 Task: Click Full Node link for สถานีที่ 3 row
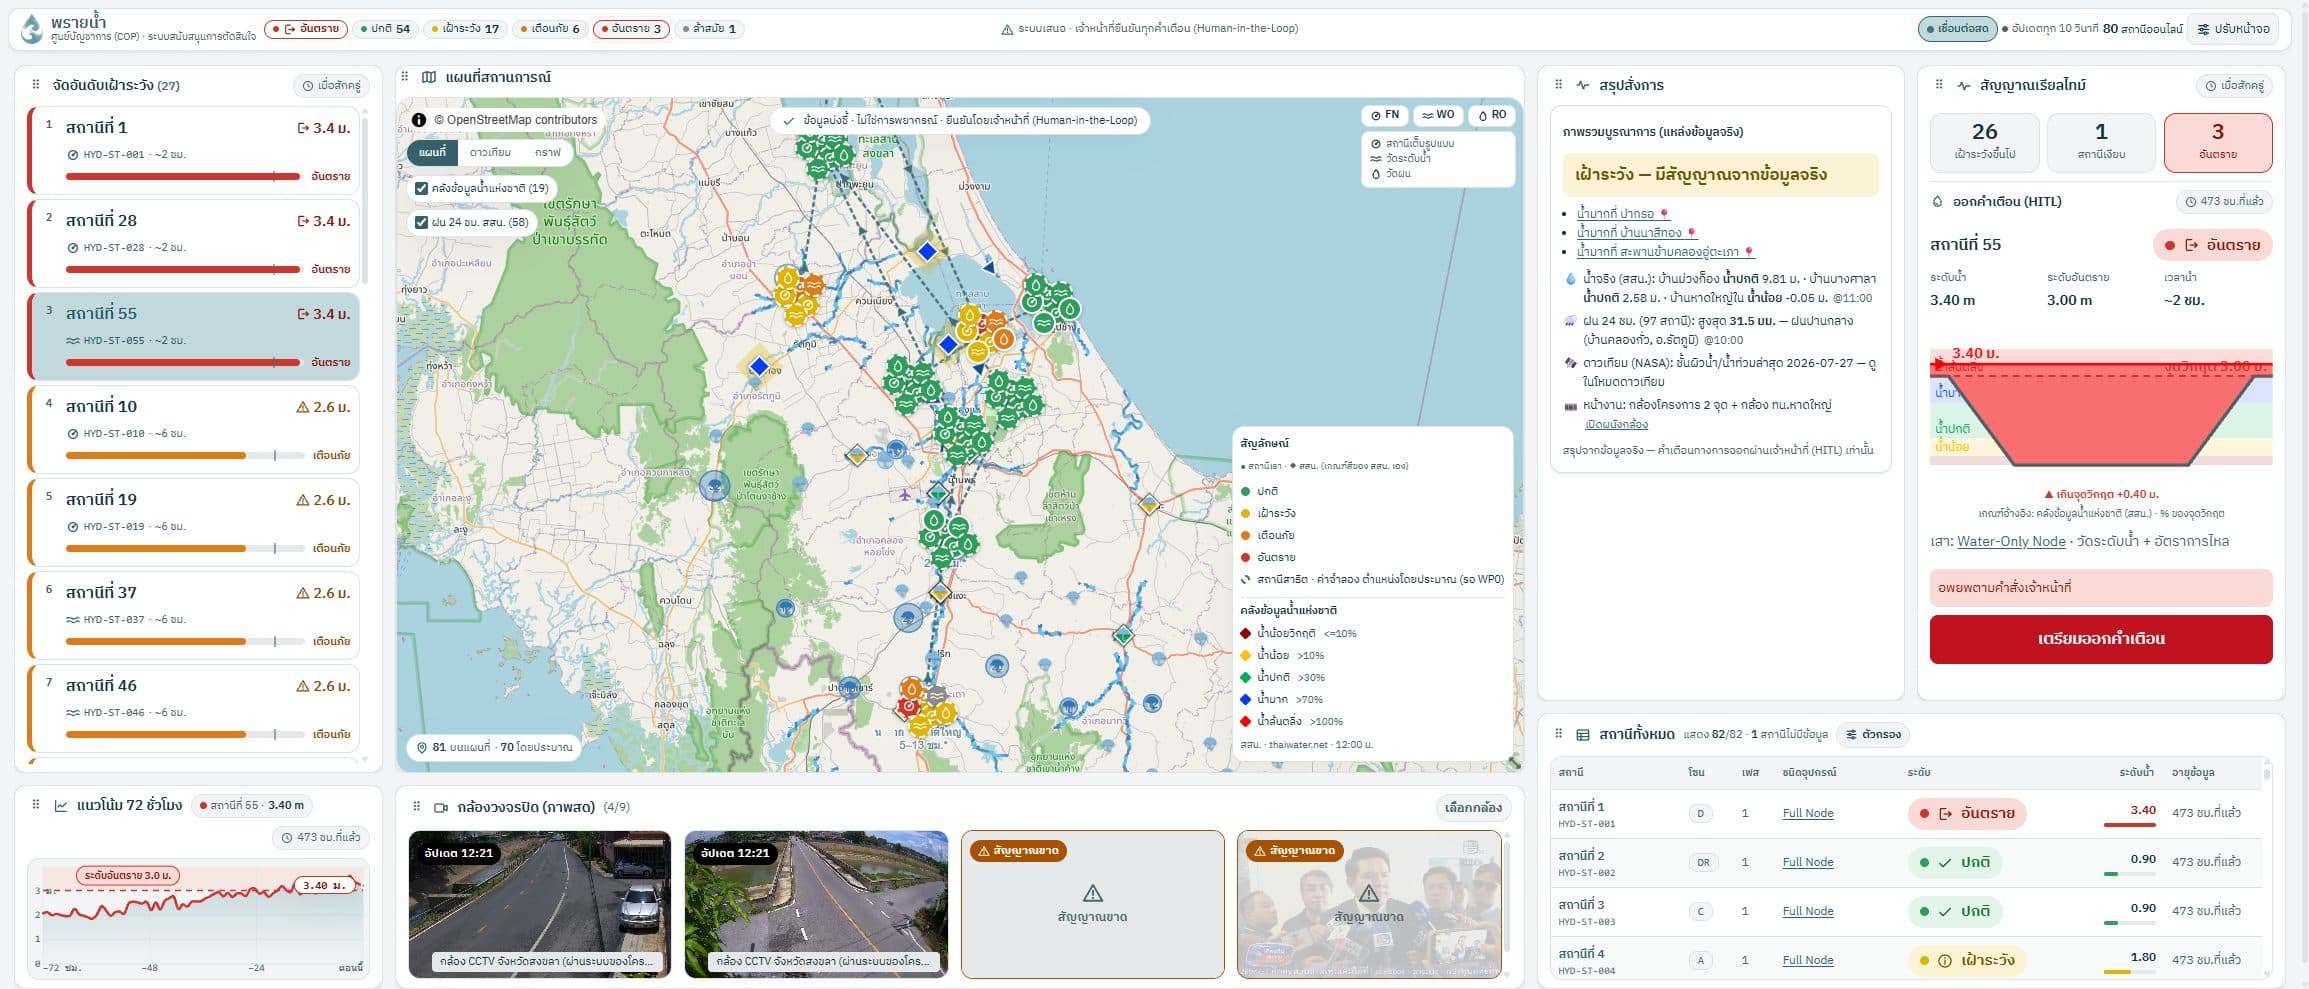(x=1808, y=911)
